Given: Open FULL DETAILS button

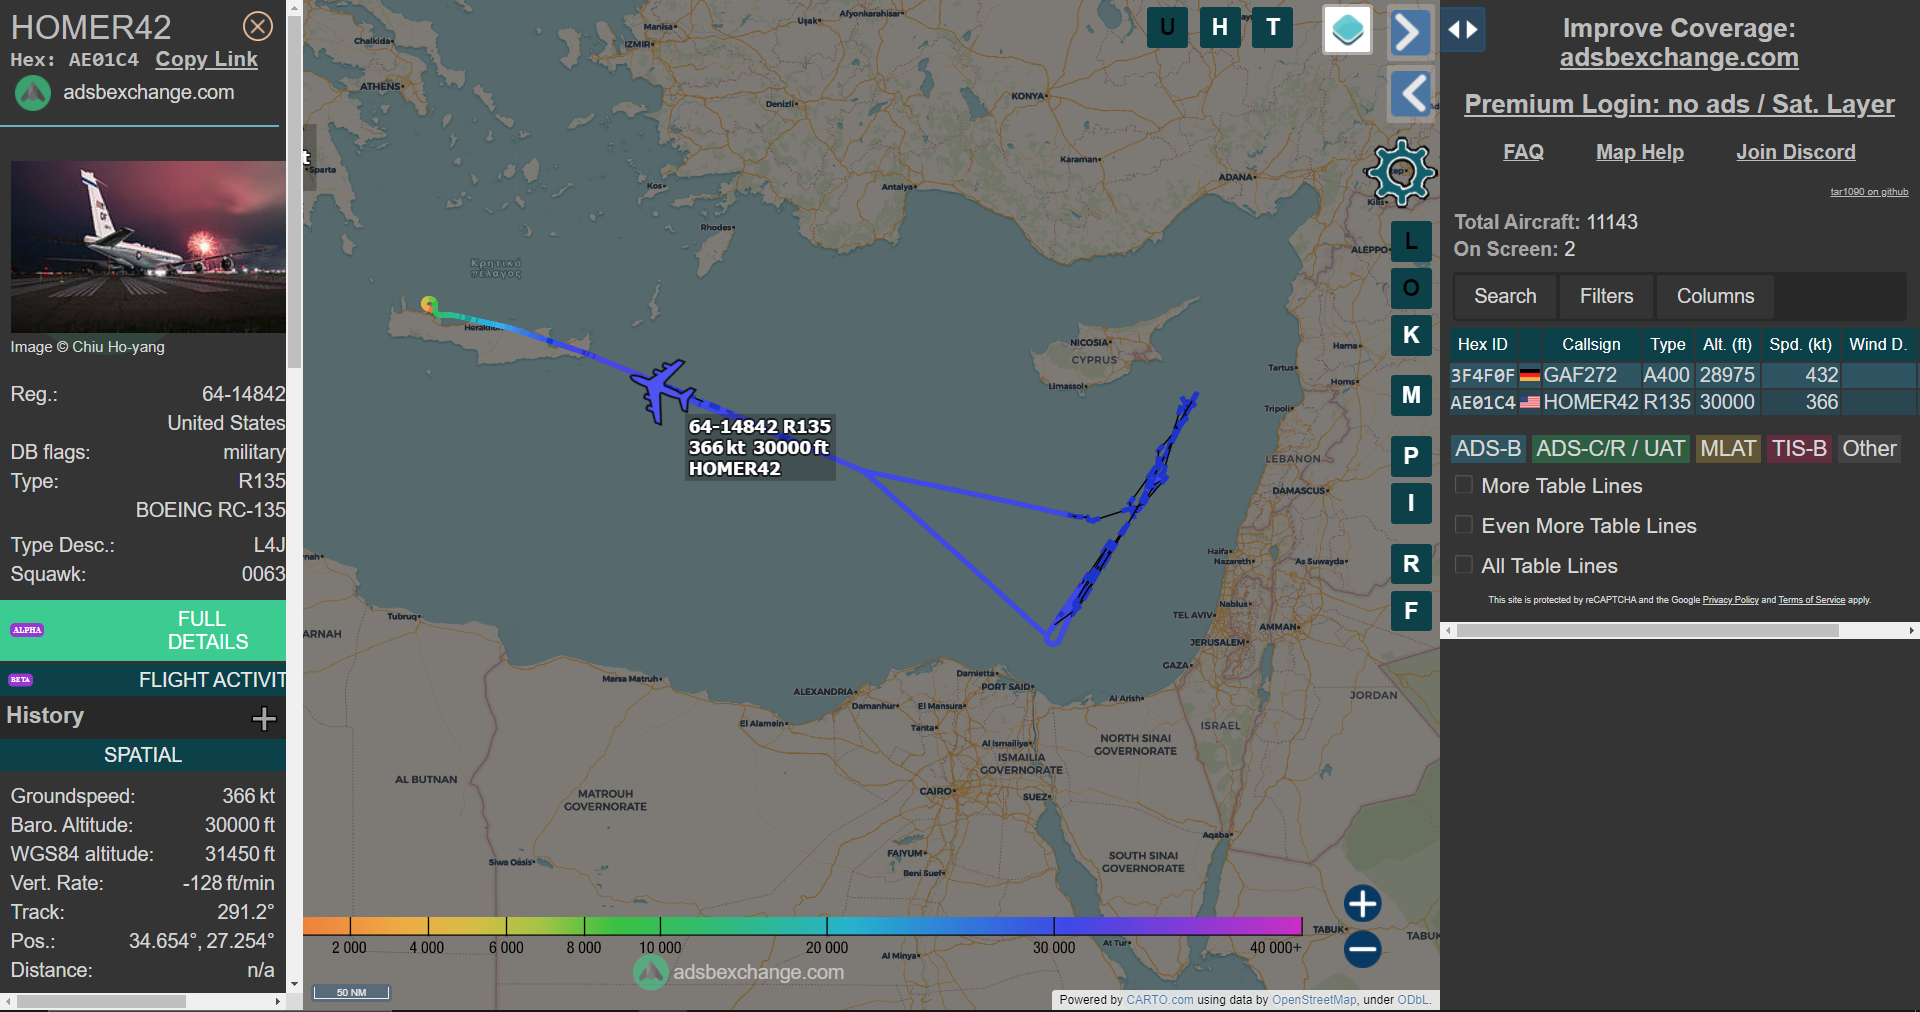Looking at the screenshot, I should (143, 630).
